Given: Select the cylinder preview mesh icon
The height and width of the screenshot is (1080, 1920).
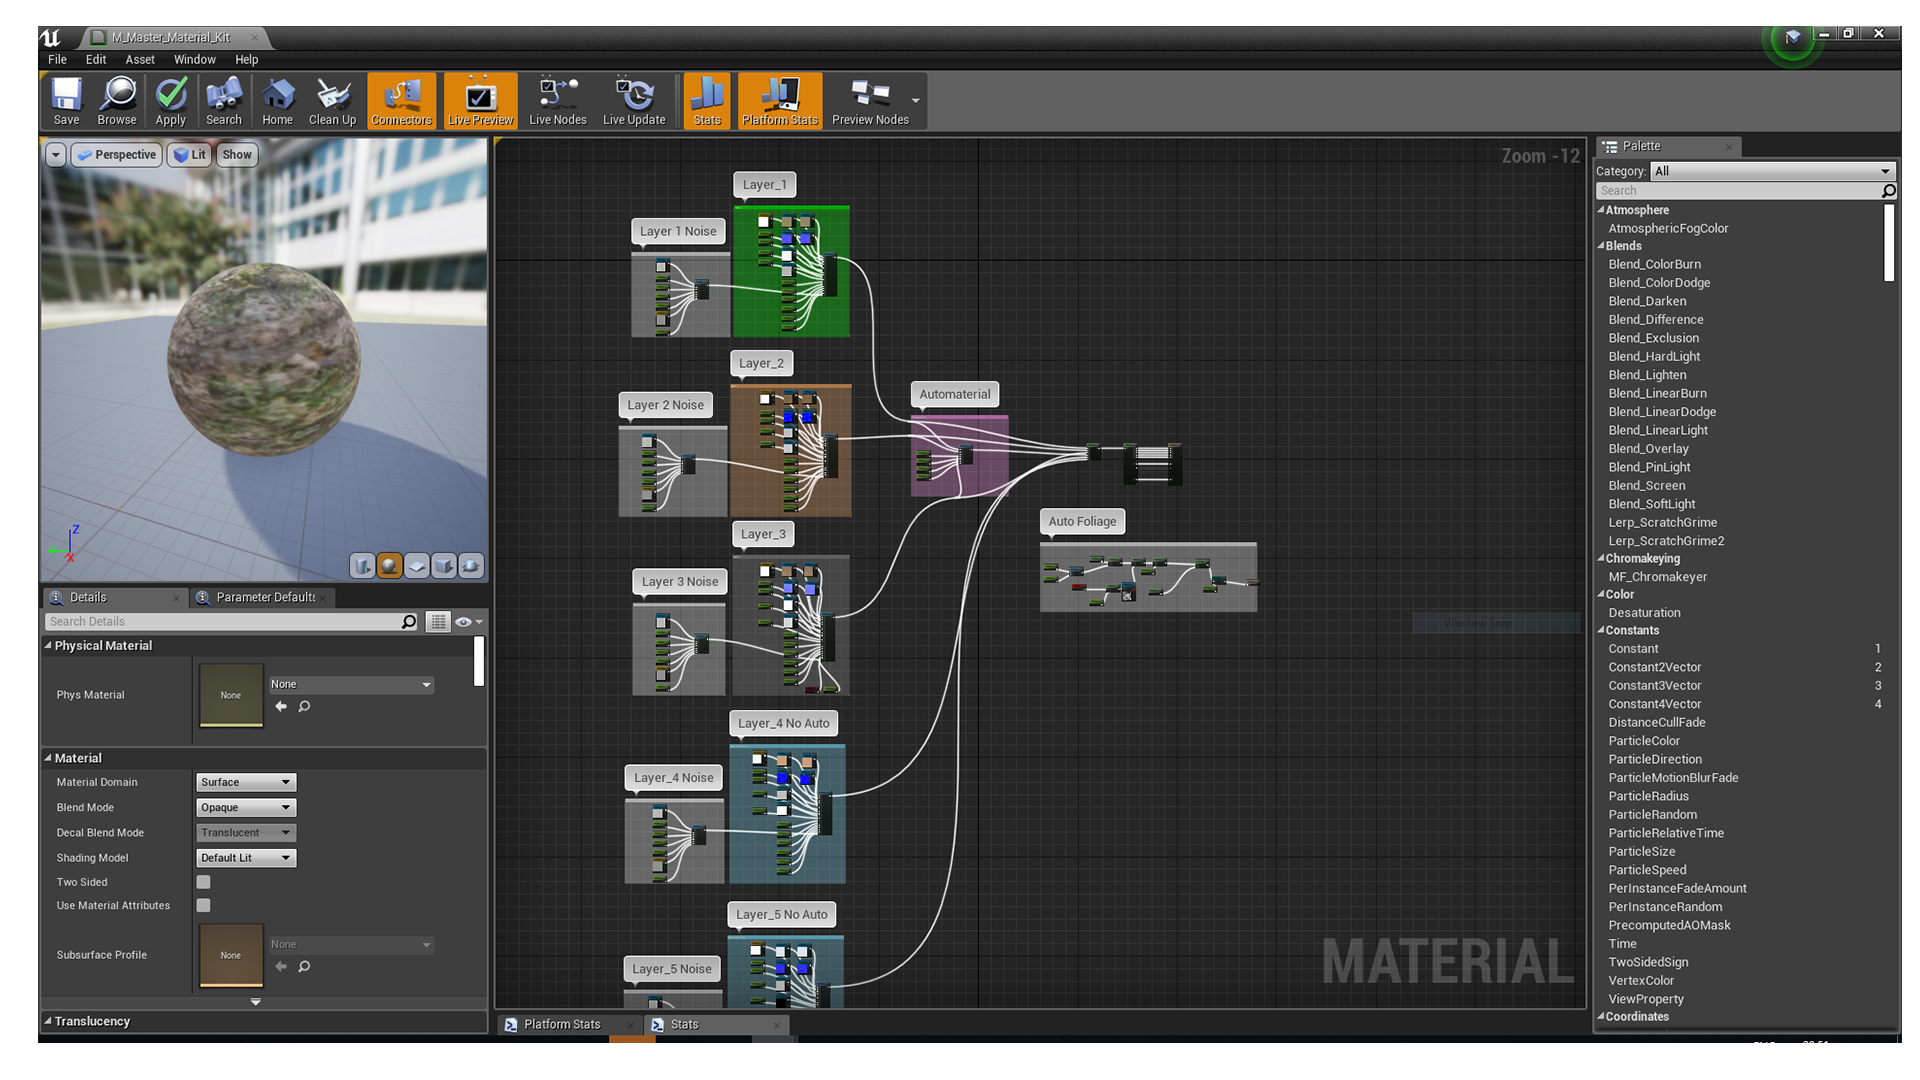Looking at the screenshot, I should pos(362,566).
